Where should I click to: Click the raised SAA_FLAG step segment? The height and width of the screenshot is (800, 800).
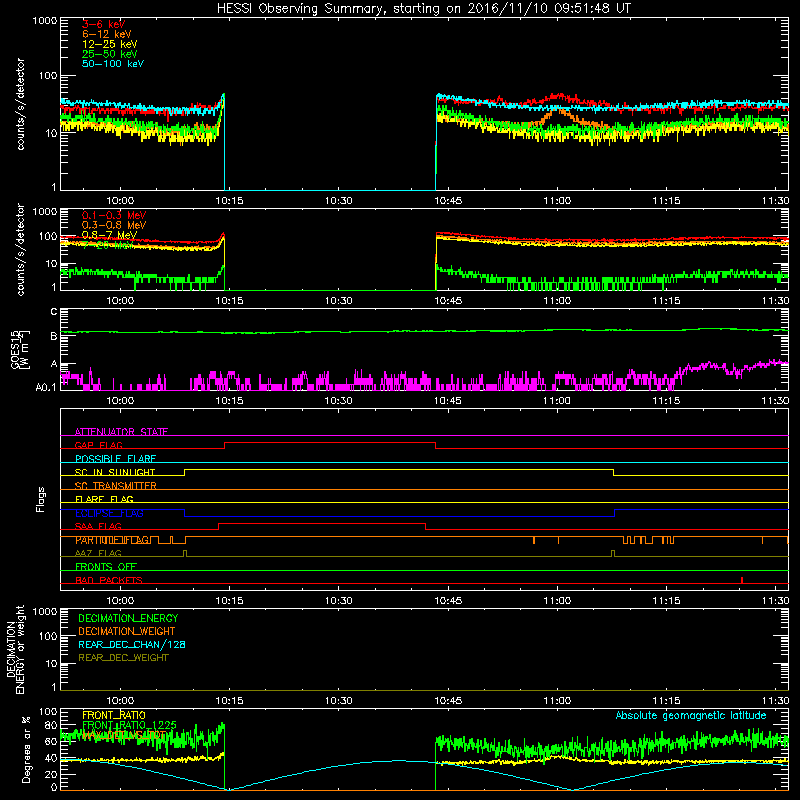coord(322,524)
